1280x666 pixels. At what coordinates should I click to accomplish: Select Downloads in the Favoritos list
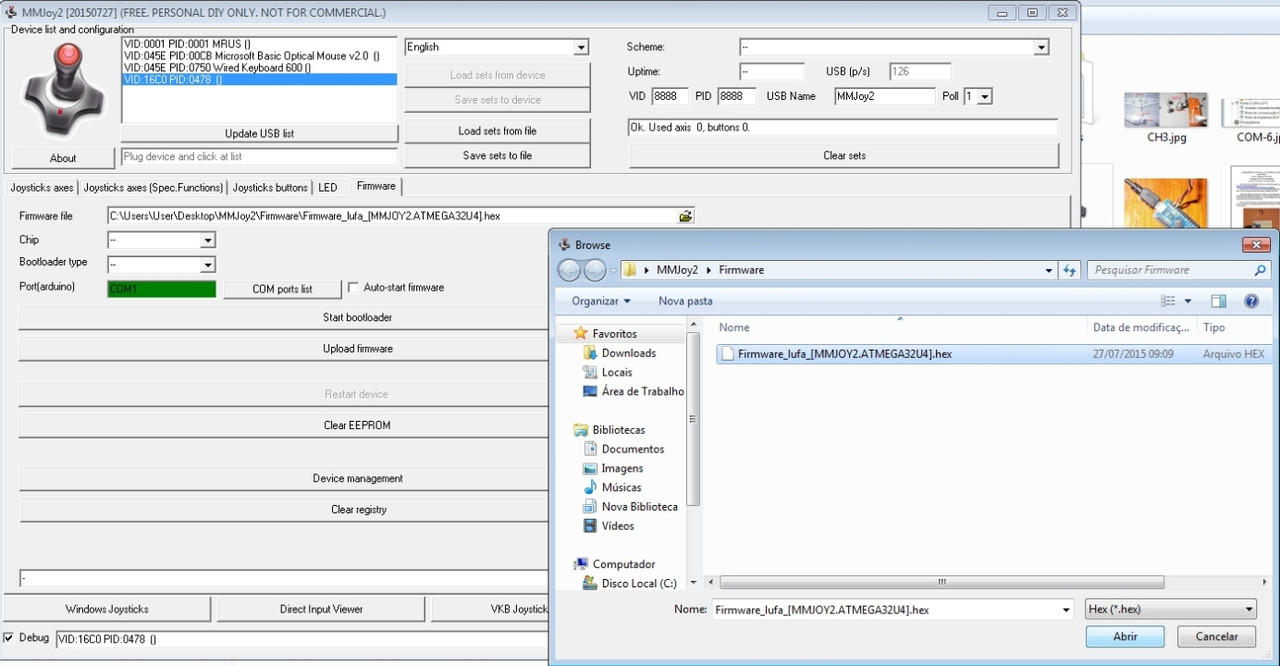628,353
